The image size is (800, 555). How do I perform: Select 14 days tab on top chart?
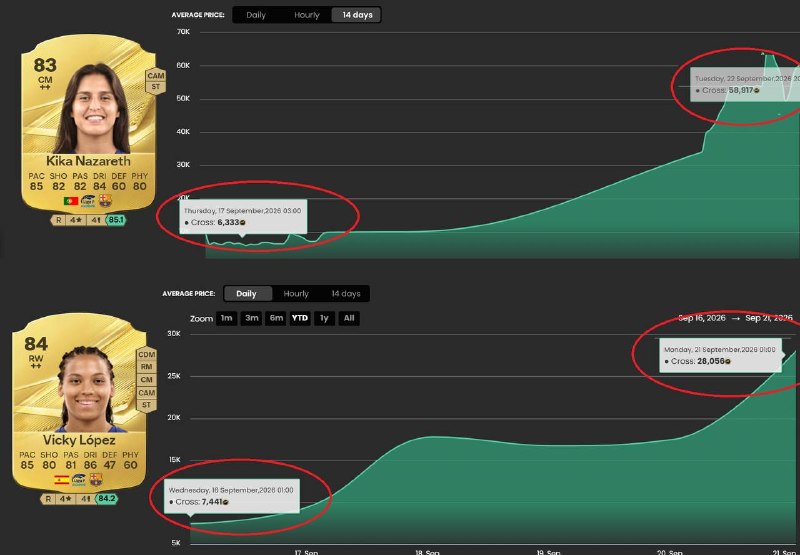click(x=357, y=15)
